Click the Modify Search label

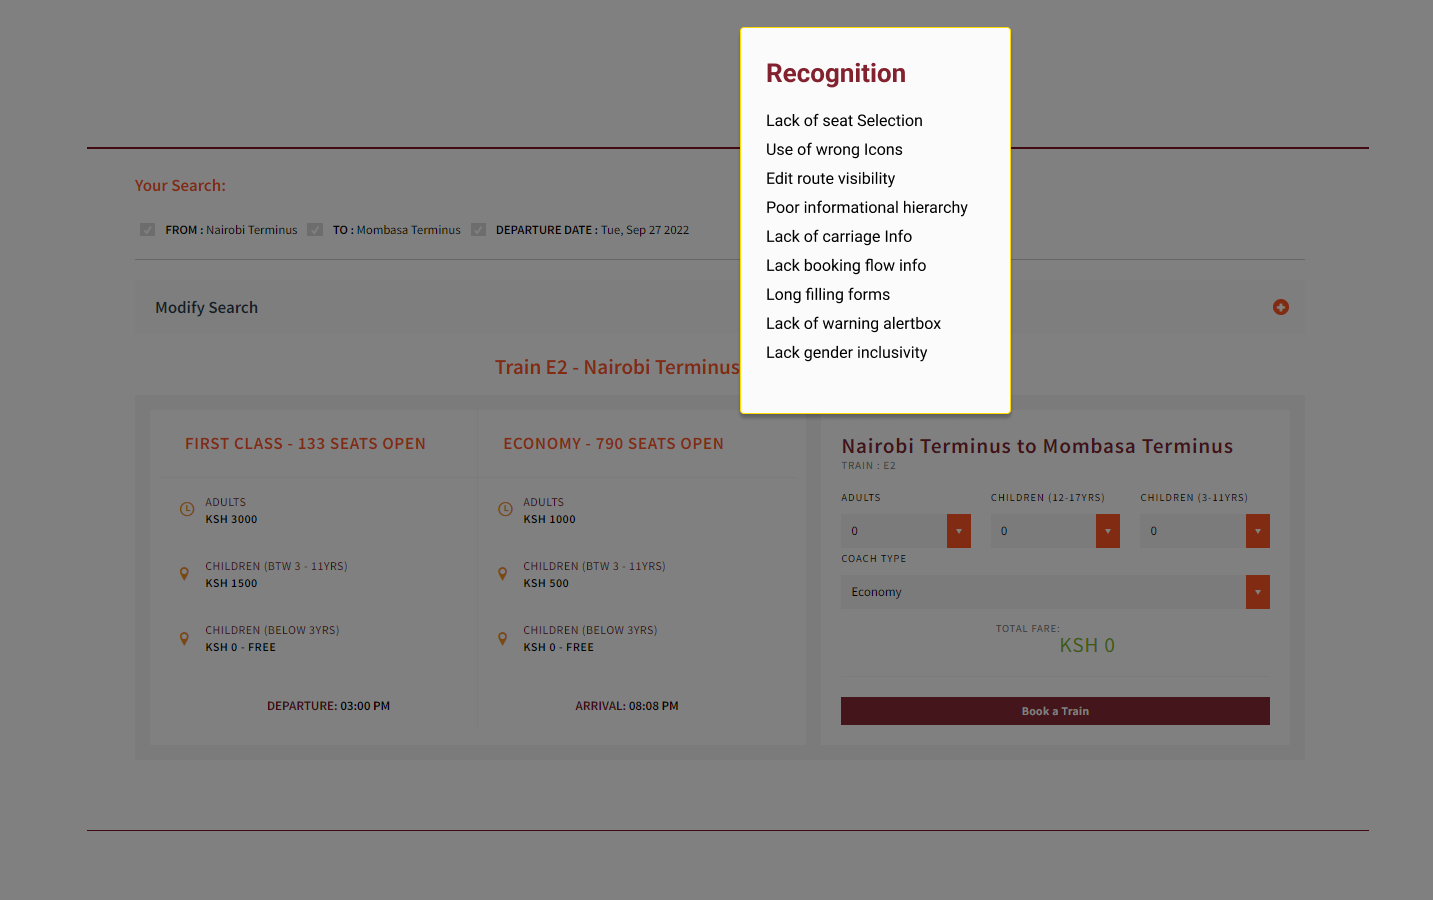[207, 308]
